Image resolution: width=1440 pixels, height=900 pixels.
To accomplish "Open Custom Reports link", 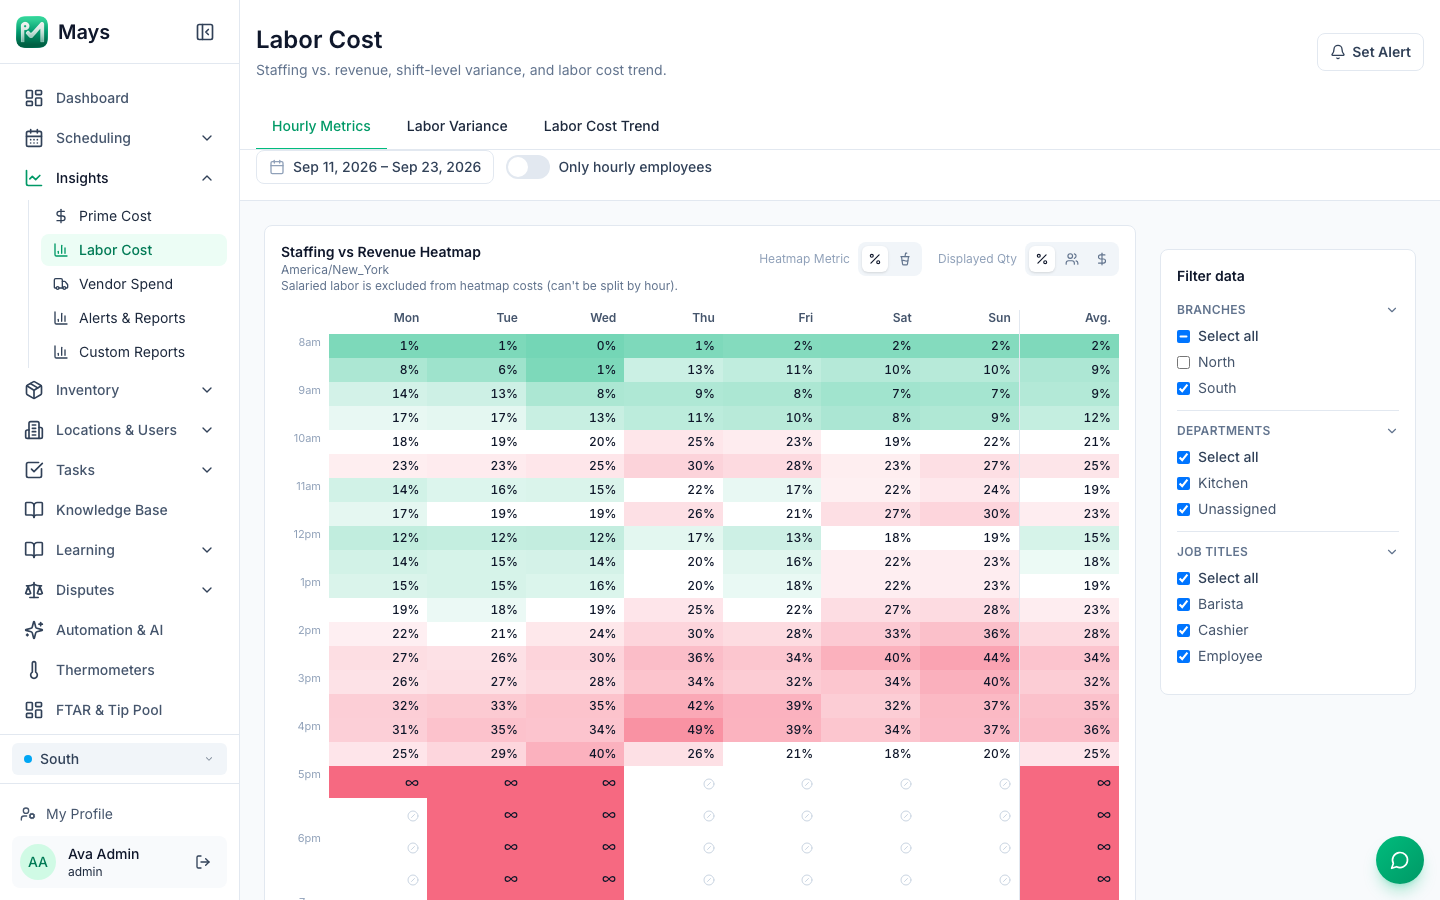I will pos(134,352).
